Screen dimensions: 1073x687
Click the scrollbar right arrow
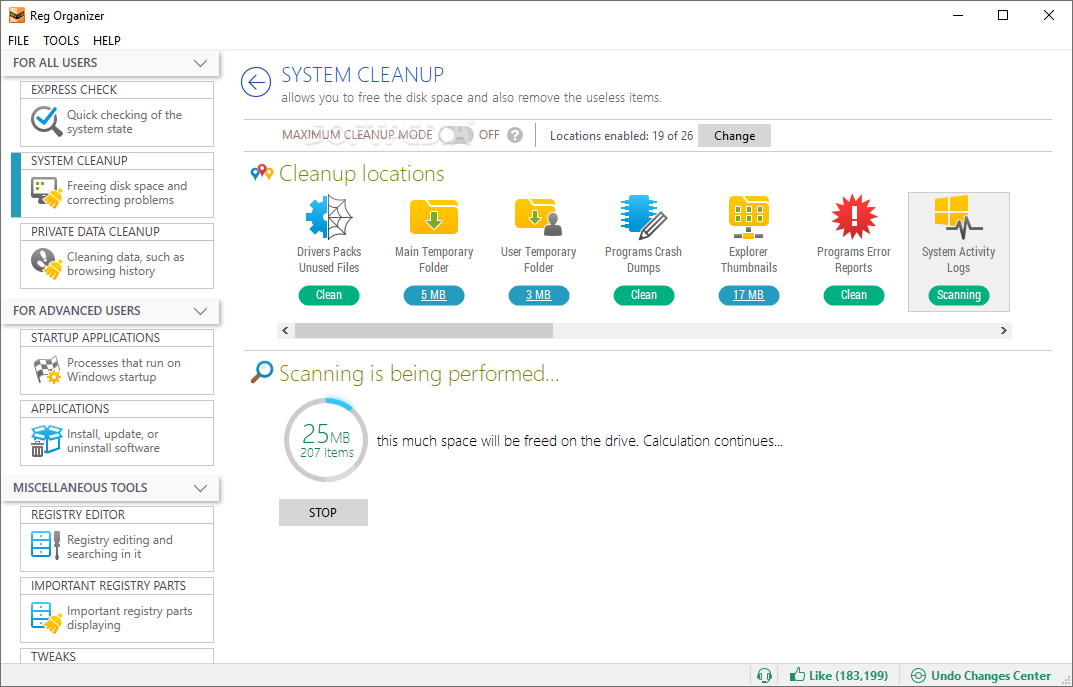tap(1004, 330)
